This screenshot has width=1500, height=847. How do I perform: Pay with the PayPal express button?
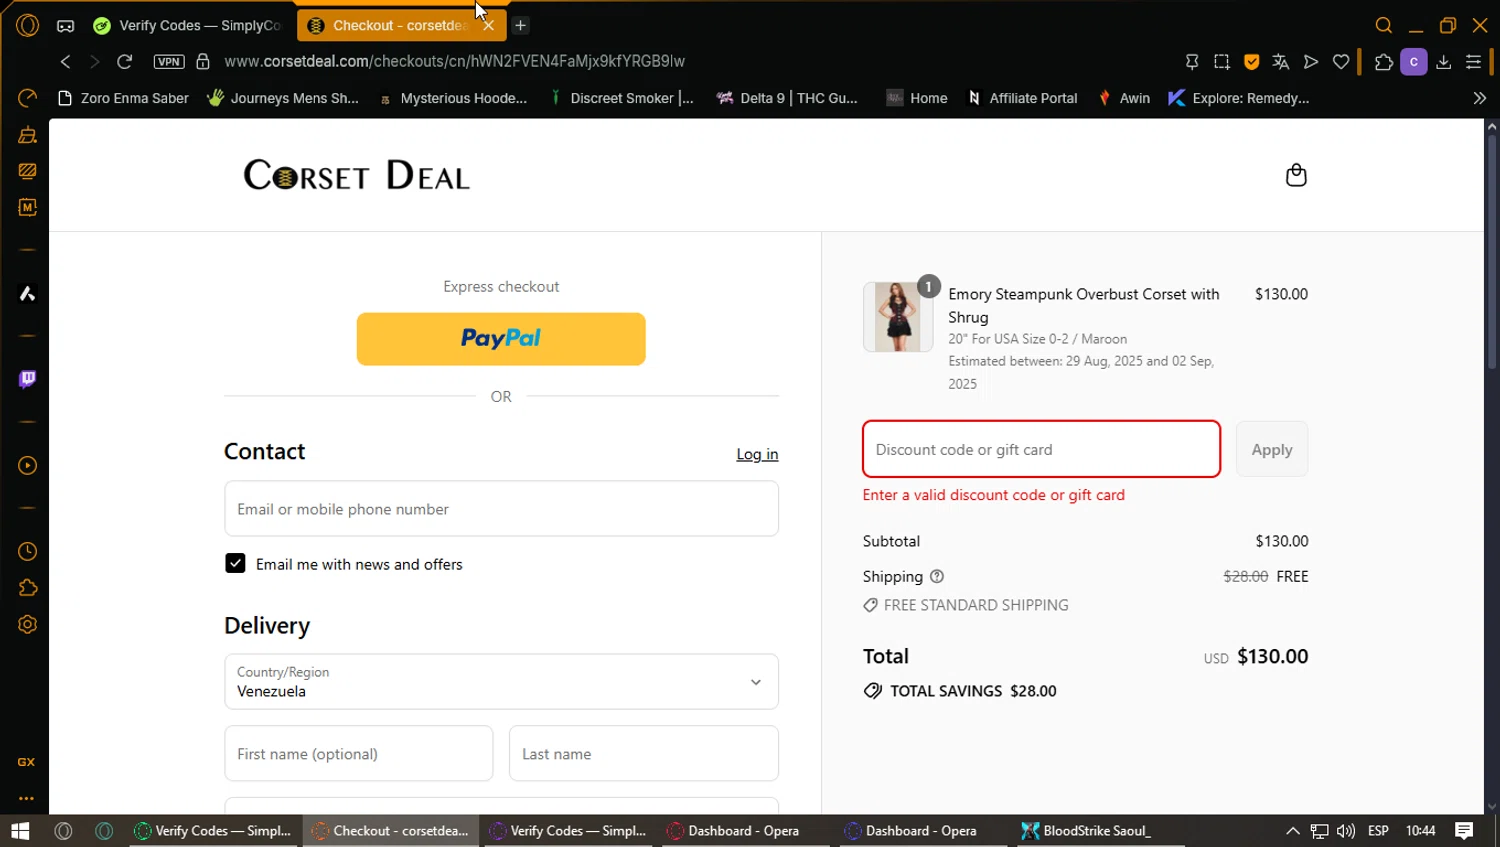point(501,339)
